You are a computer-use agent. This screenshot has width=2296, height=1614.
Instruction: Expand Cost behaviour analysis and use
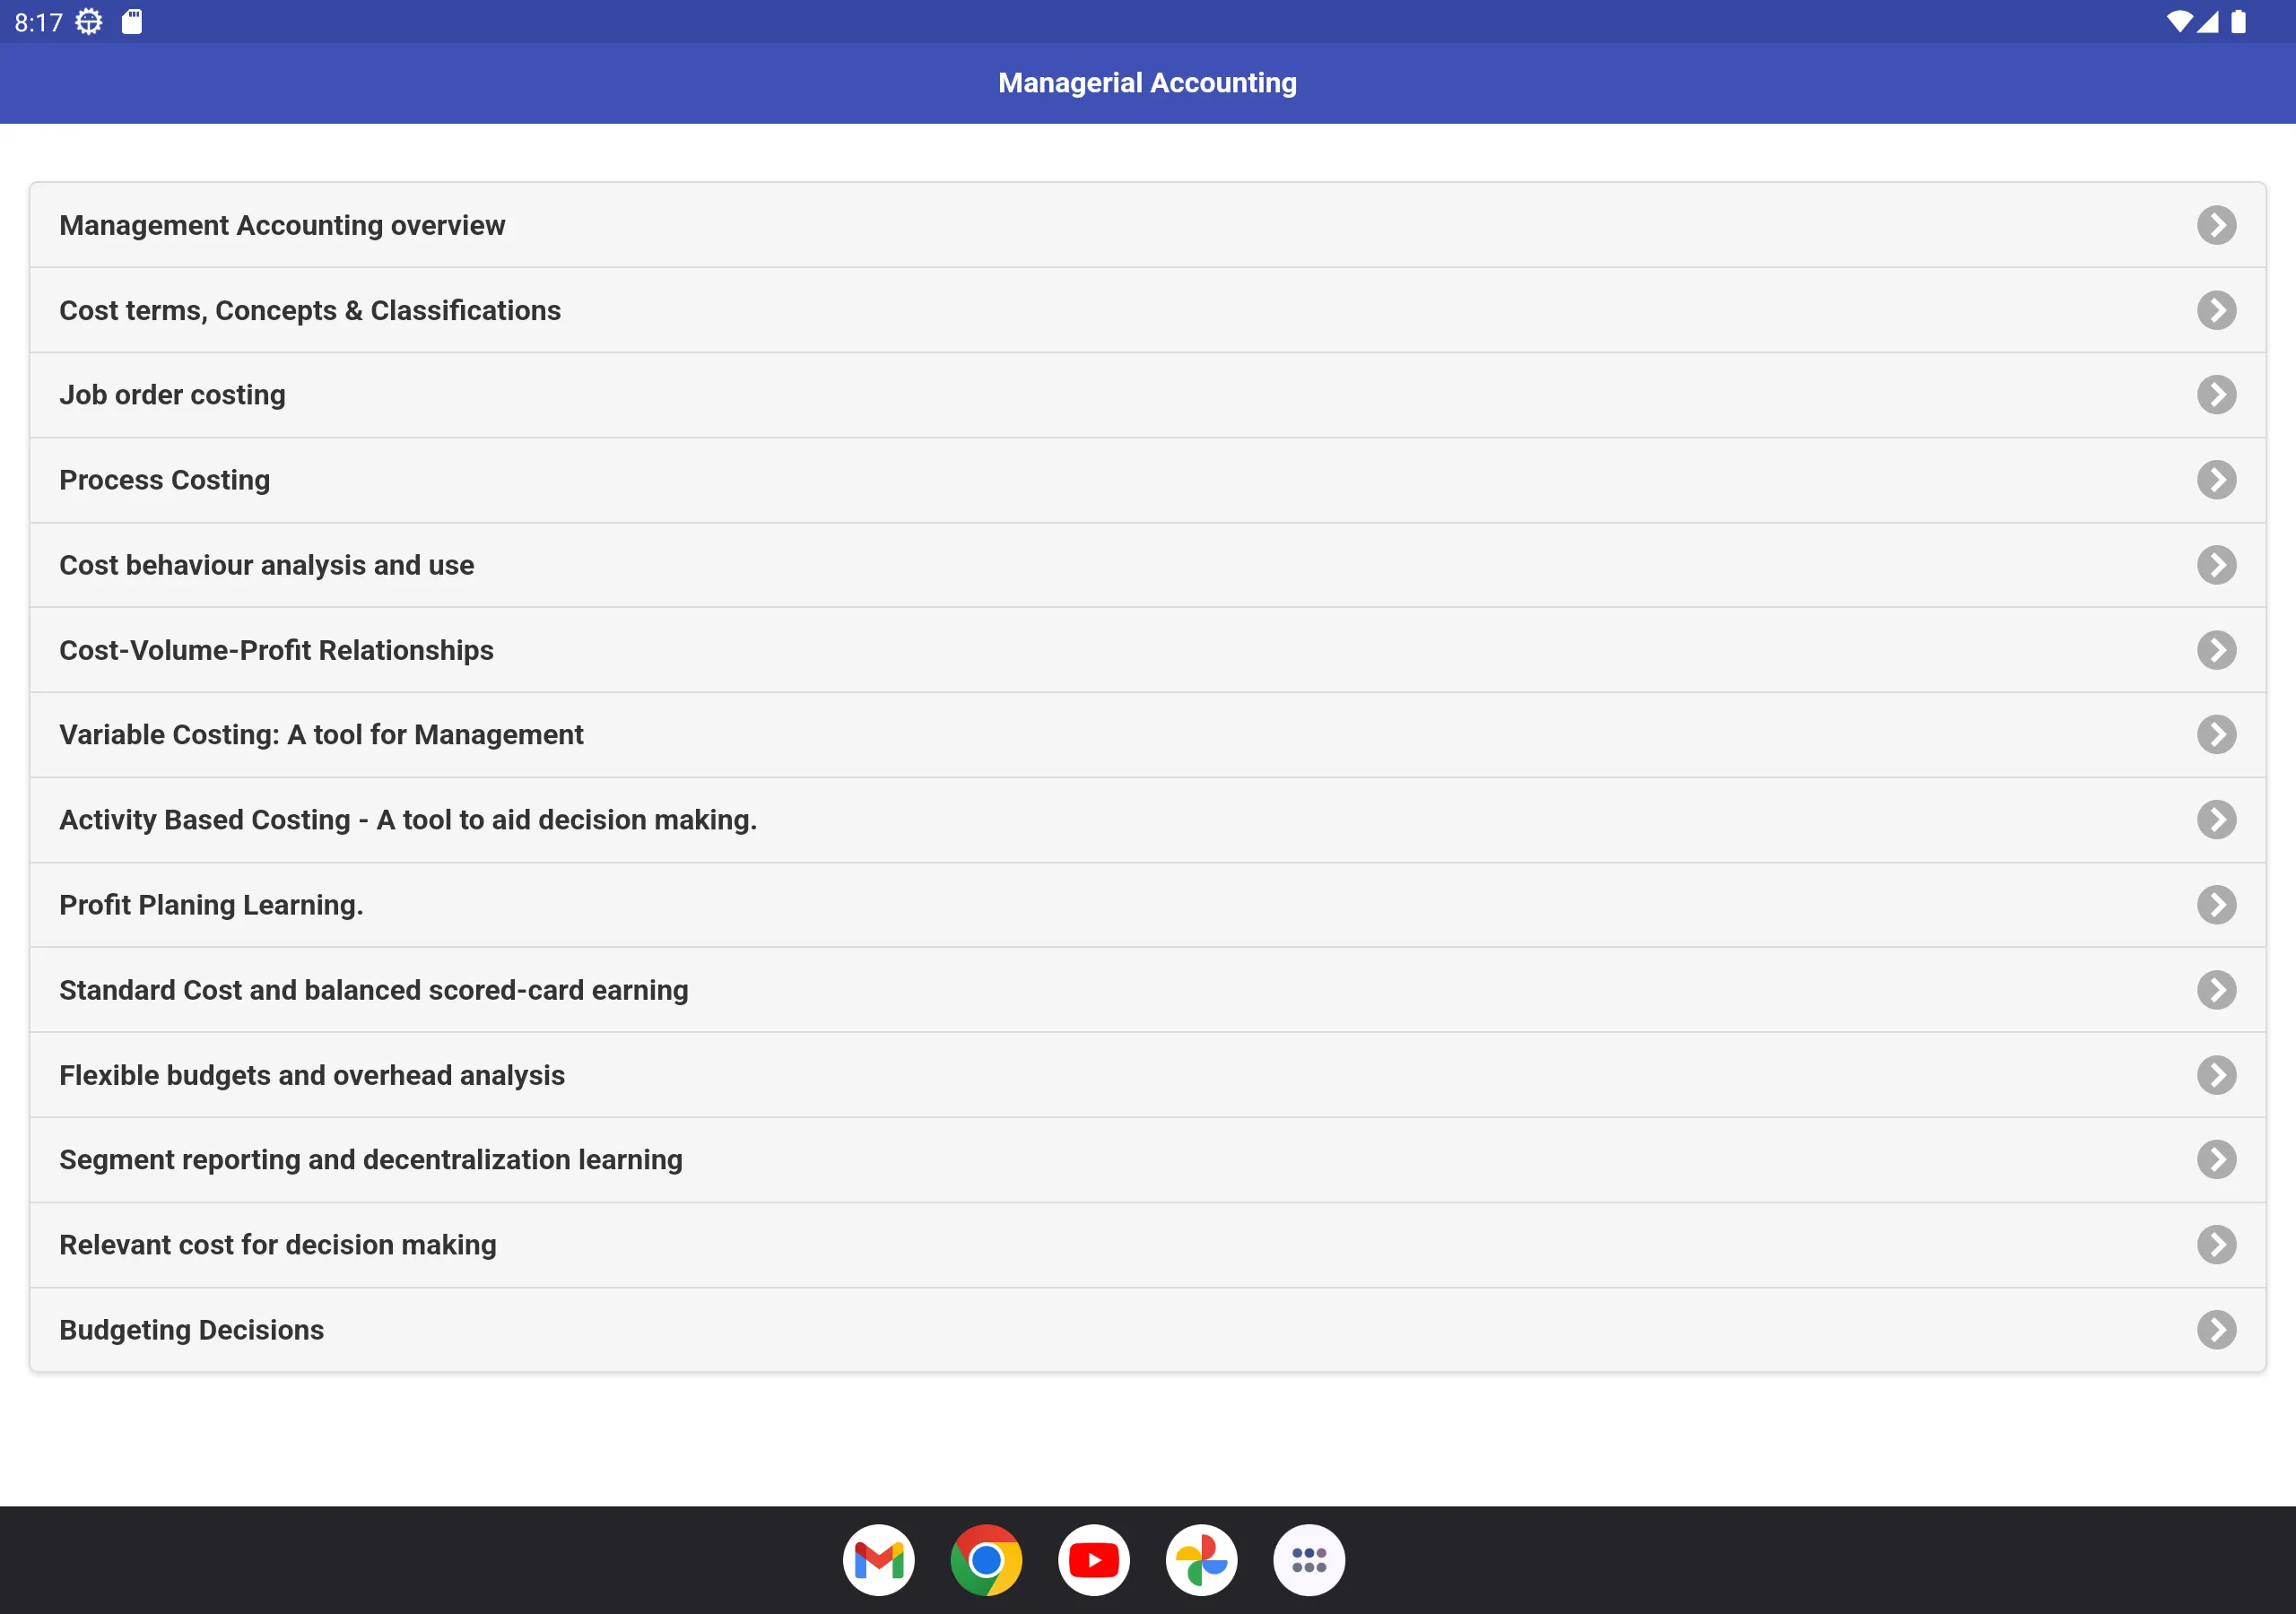pos(1148,564)
